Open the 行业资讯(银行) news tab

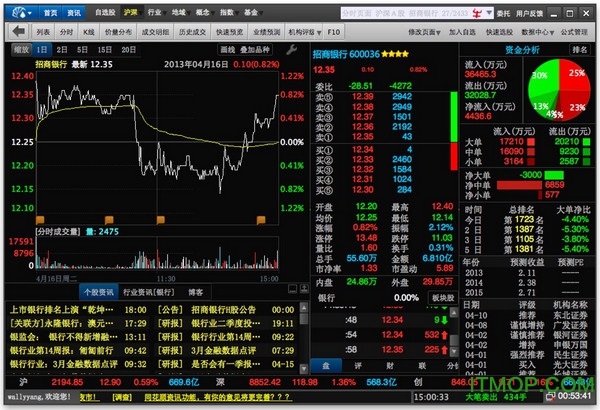pyautogui.click(x=152, y=292)
